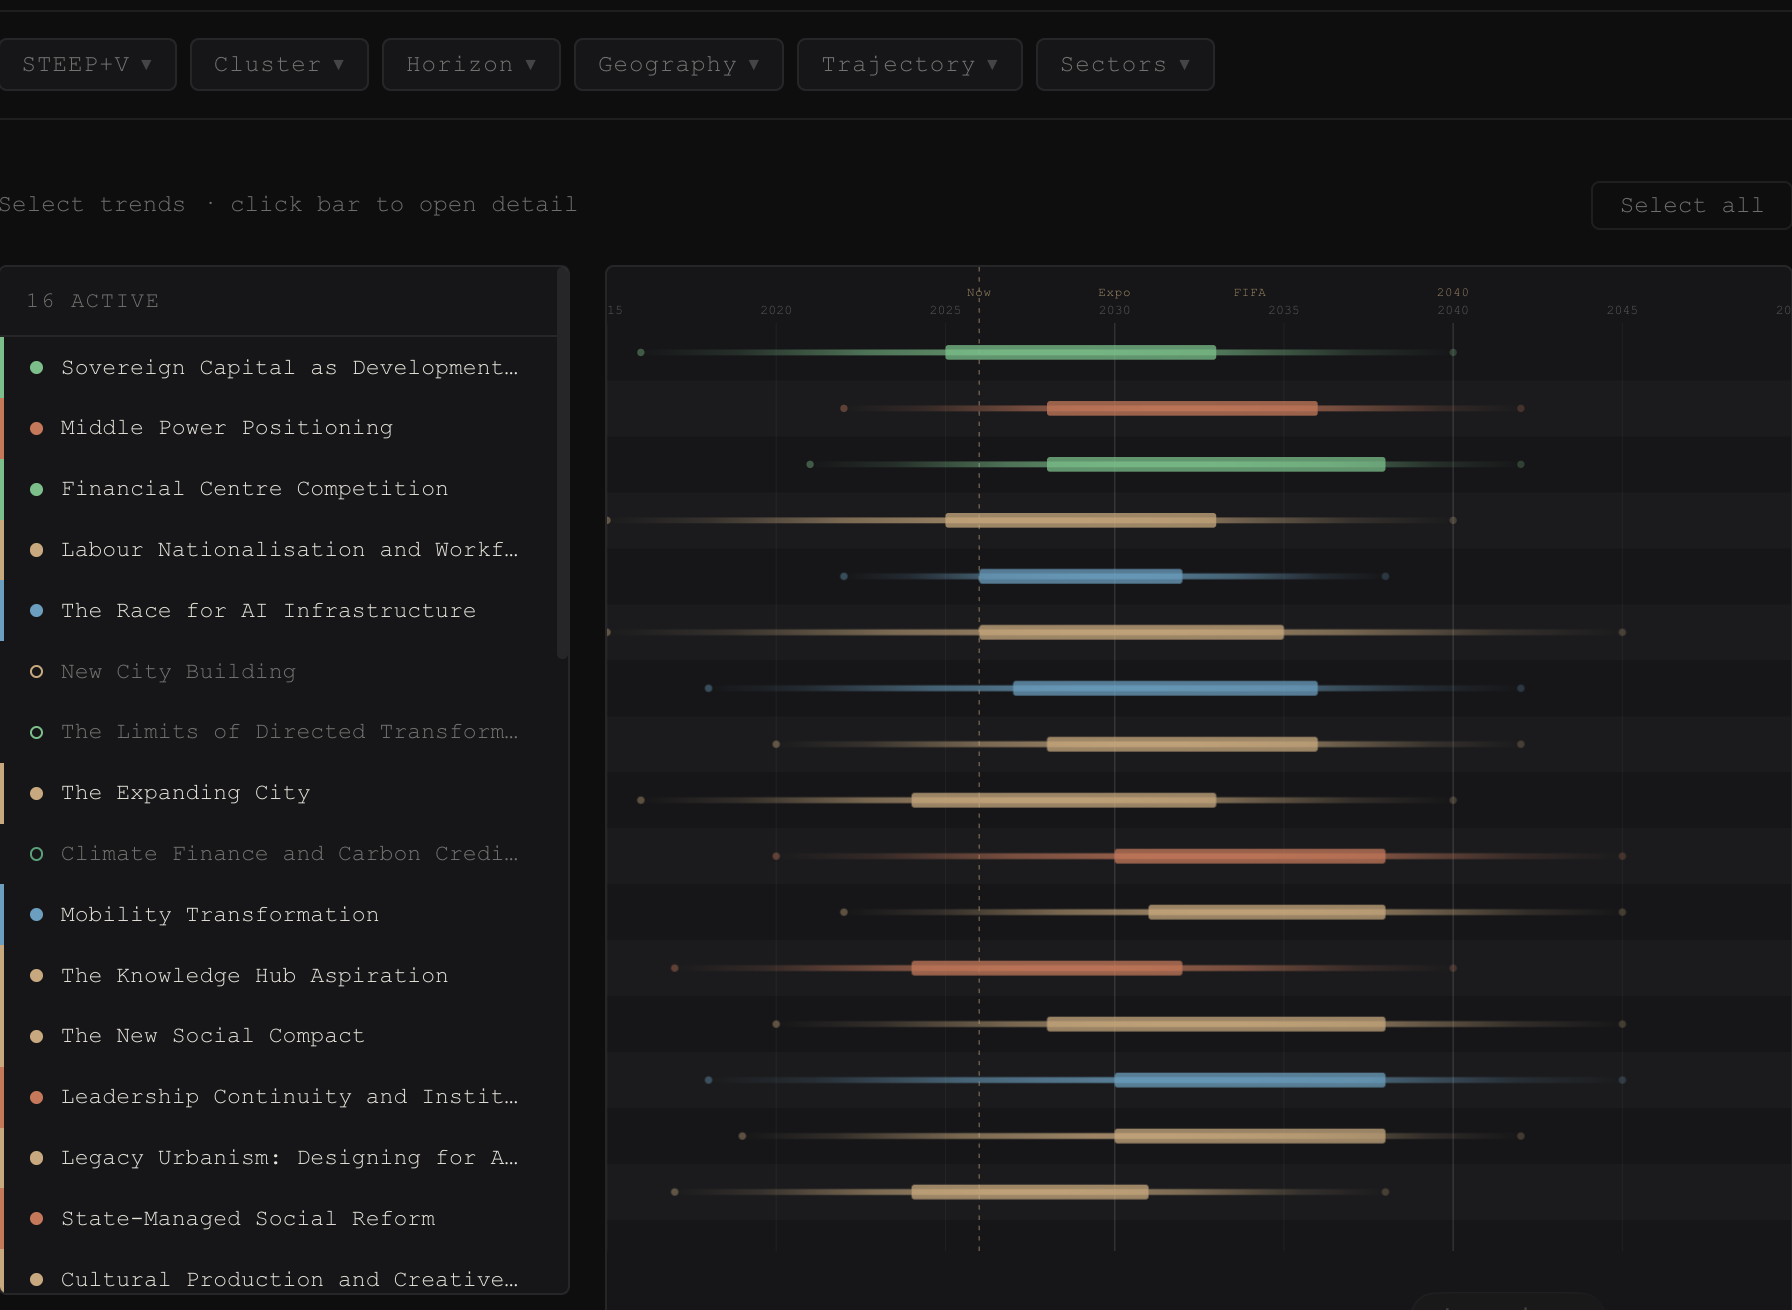
Task: Open the Mobility Transformation blue timeline bar
Action: pos(1165,688)
